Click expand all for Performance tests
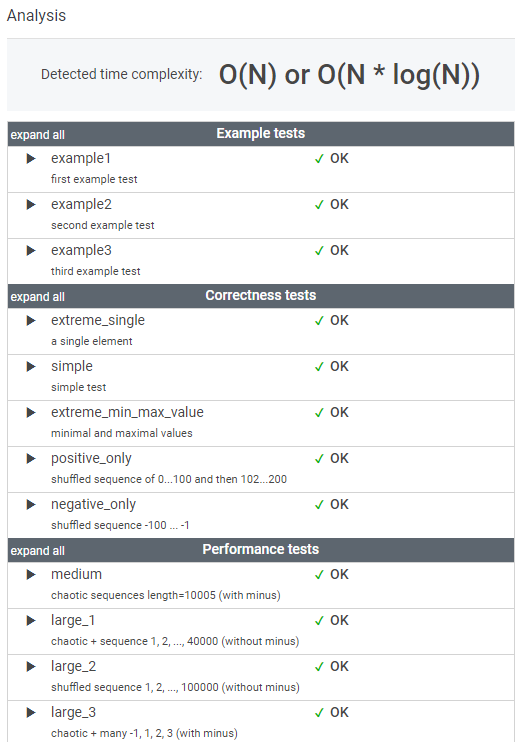The image size is (523, 742). pos(37,551)
